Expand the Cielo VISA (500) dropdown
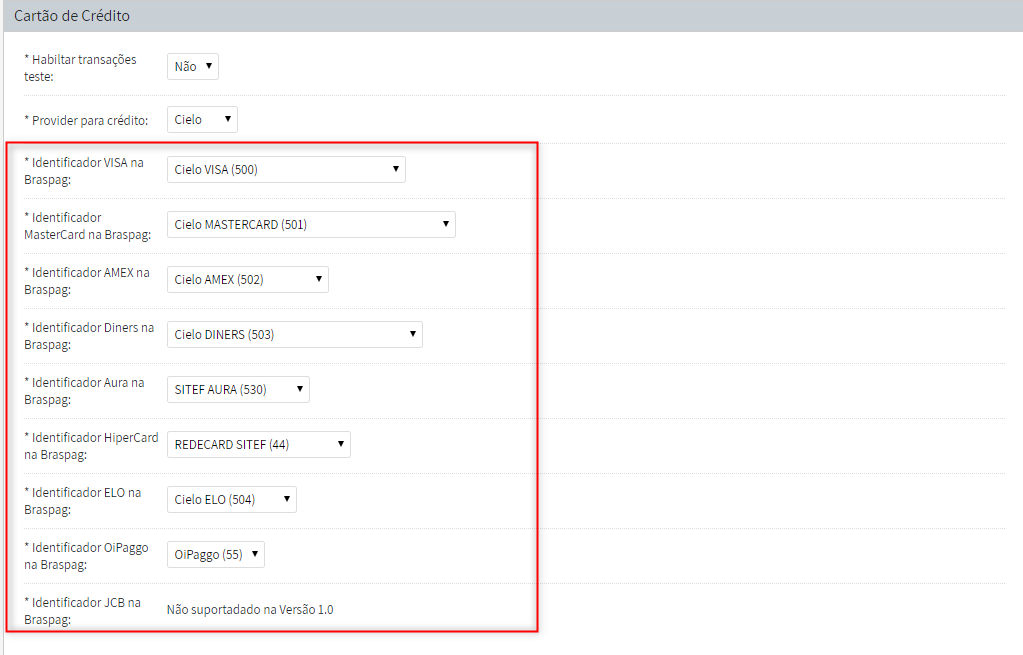Image resolution: width=1023 pixels, height=655 pixels. (x=286, y=170)
